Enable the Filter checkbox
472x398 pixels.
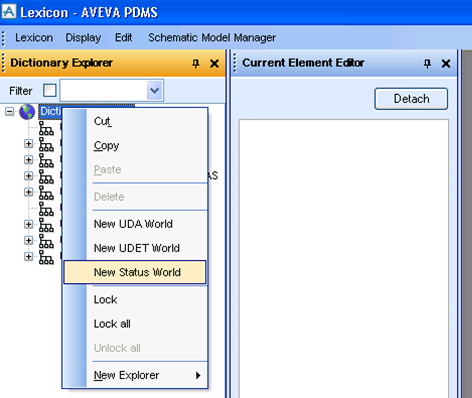[x=50, y=90]
